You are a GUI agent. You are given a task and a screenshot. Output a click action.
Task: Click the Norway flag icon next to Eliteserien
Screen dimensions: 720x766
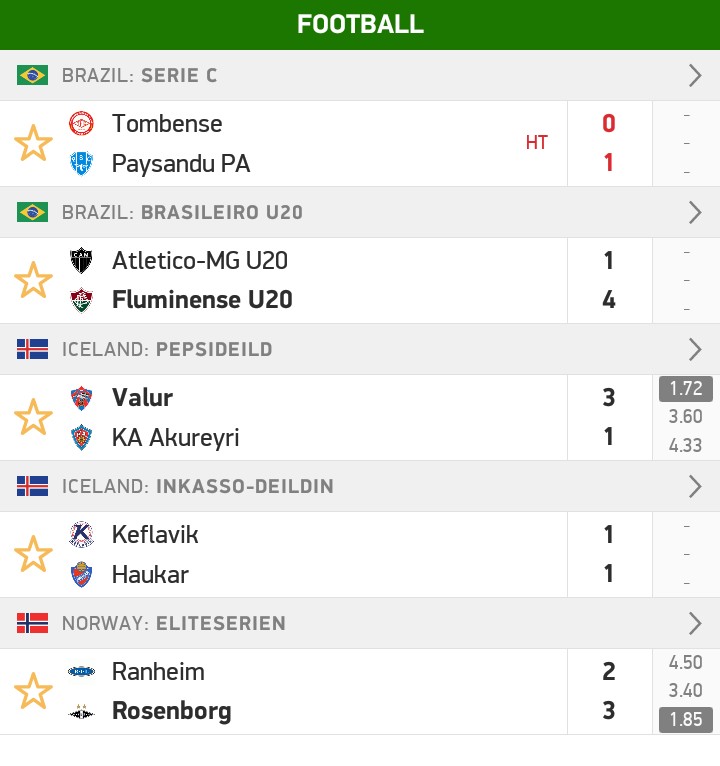tap(32, 623)
